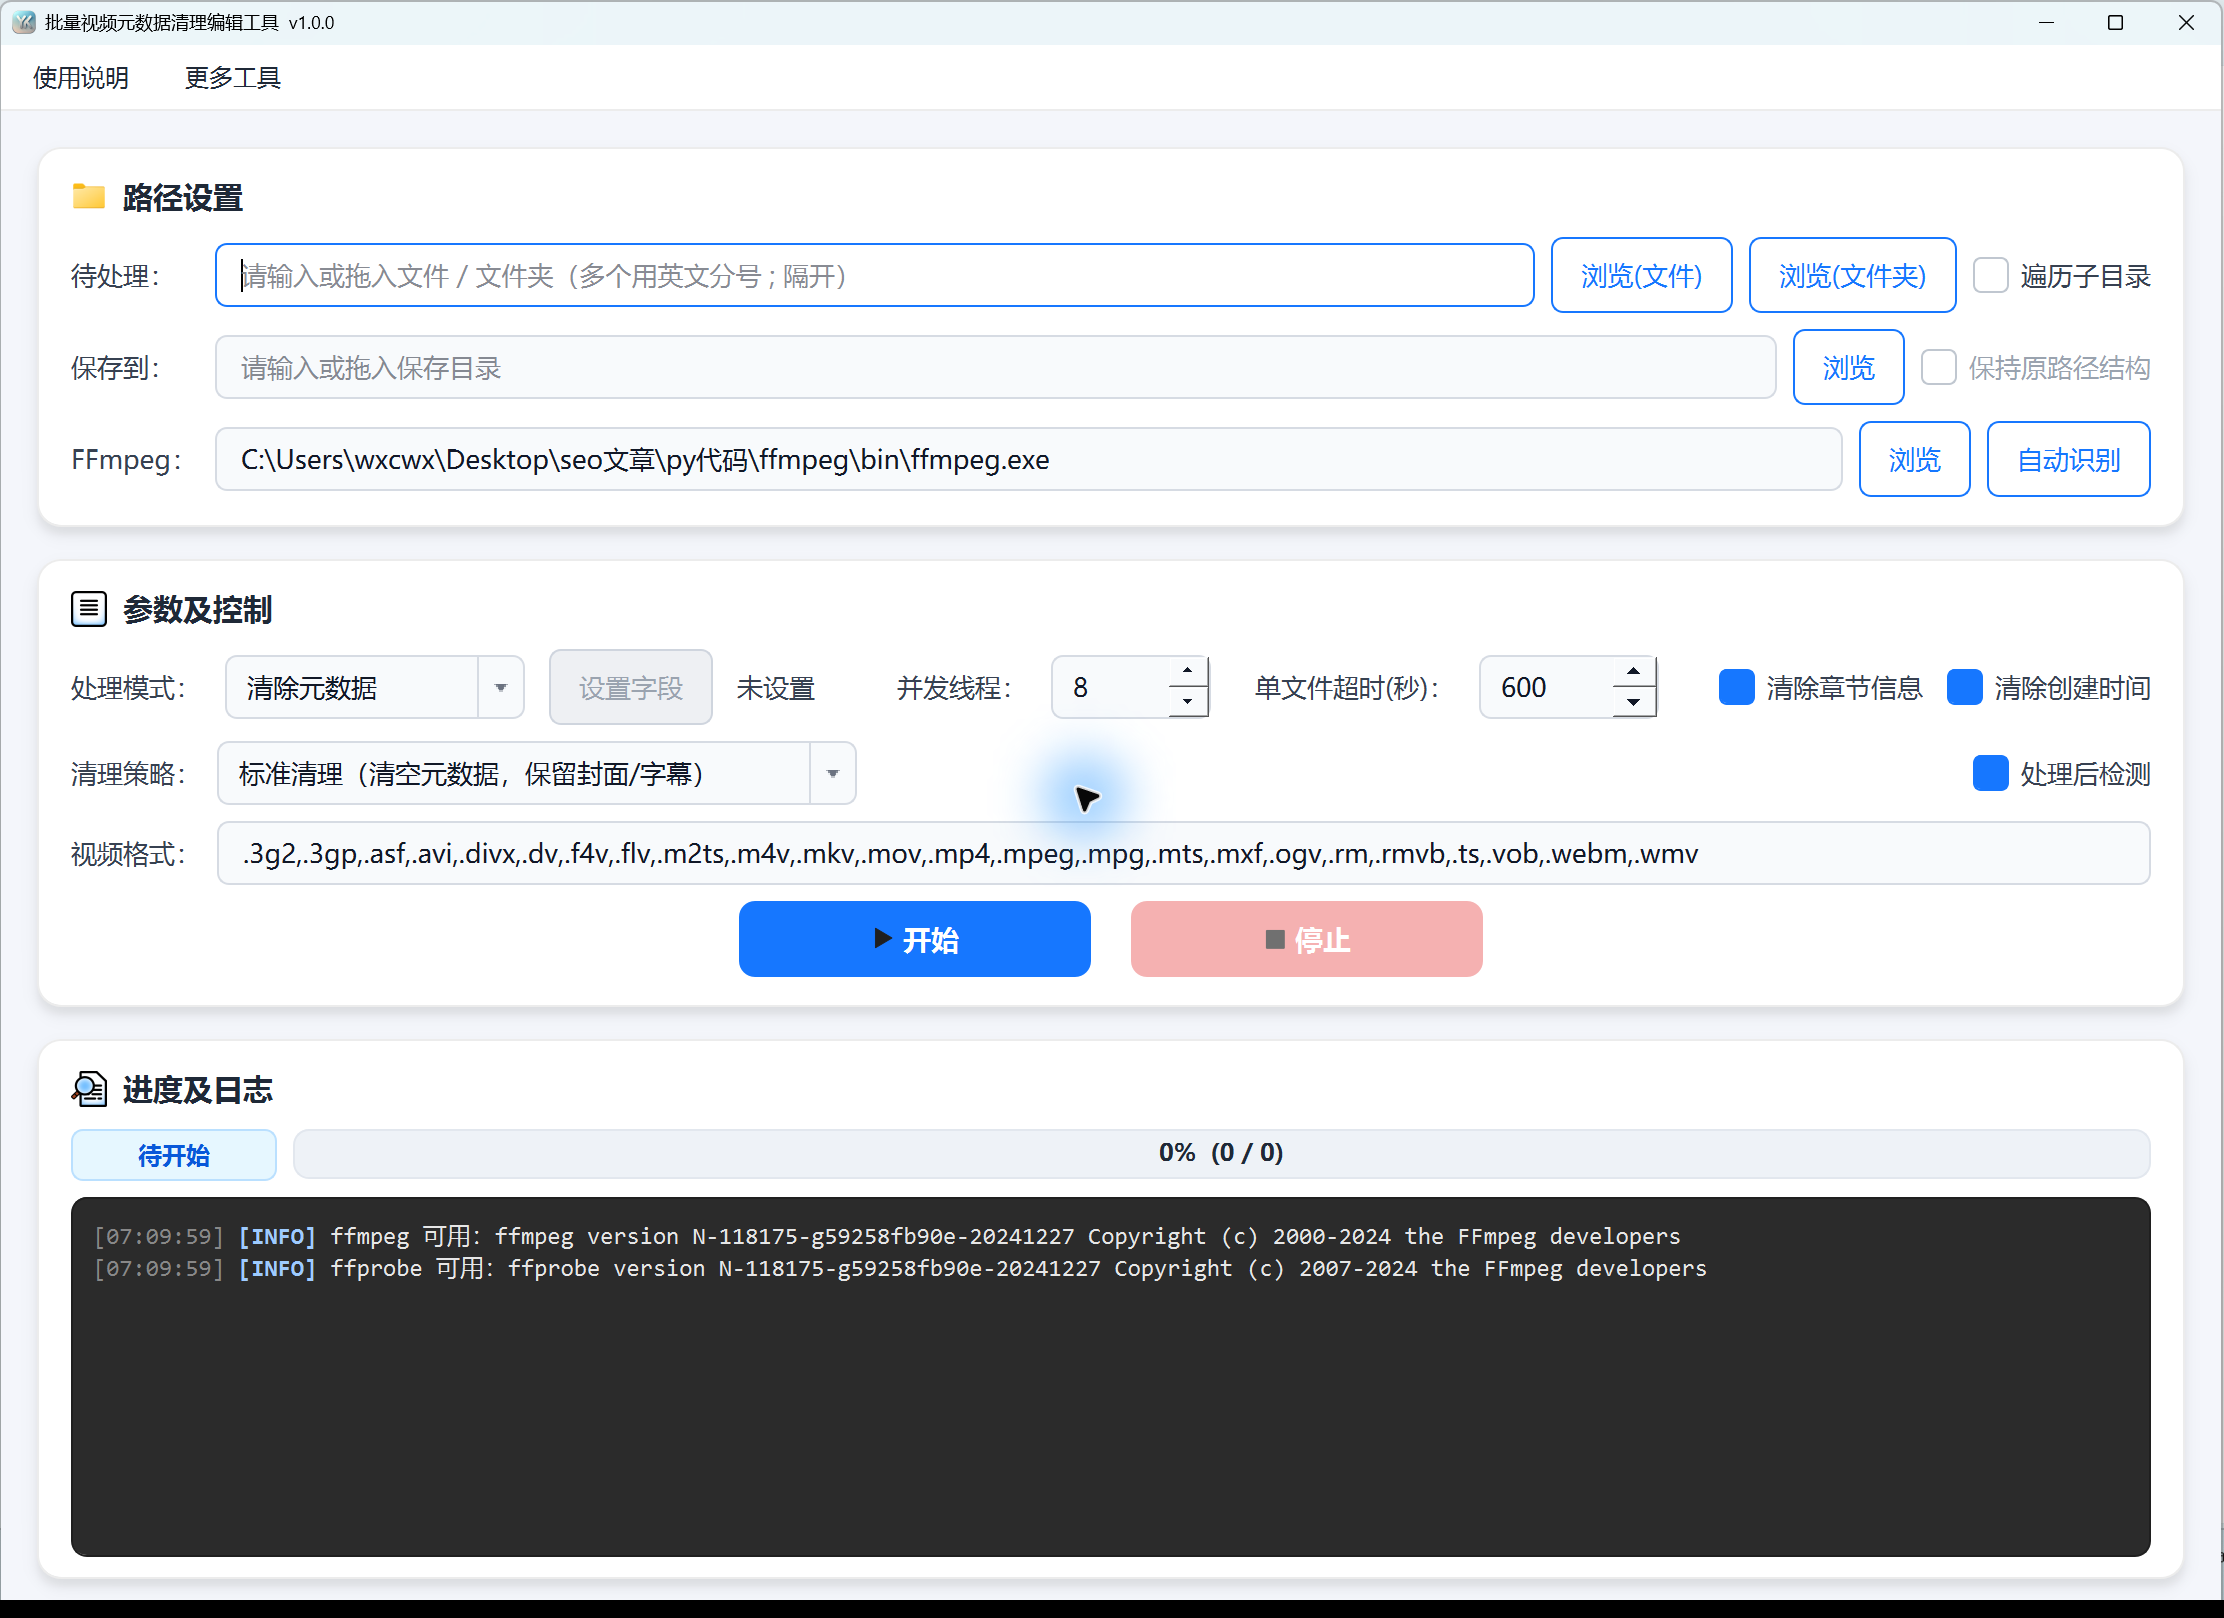
Task: Click the ffmpeg version log line
Action: click(887, 1236)
